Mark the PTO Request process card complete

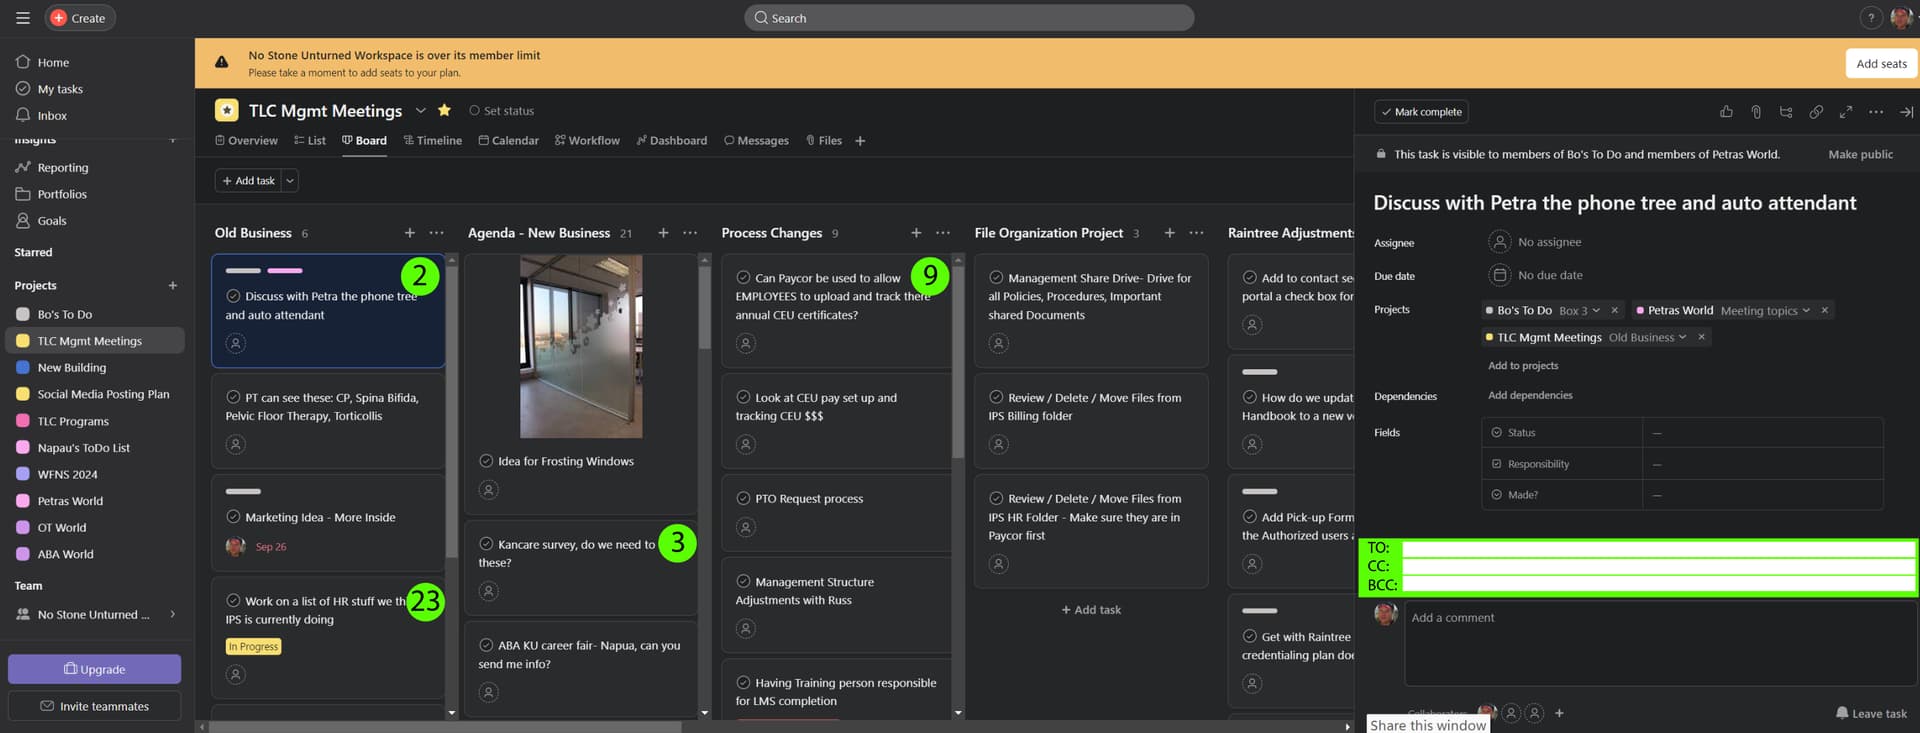coord(743,498)
